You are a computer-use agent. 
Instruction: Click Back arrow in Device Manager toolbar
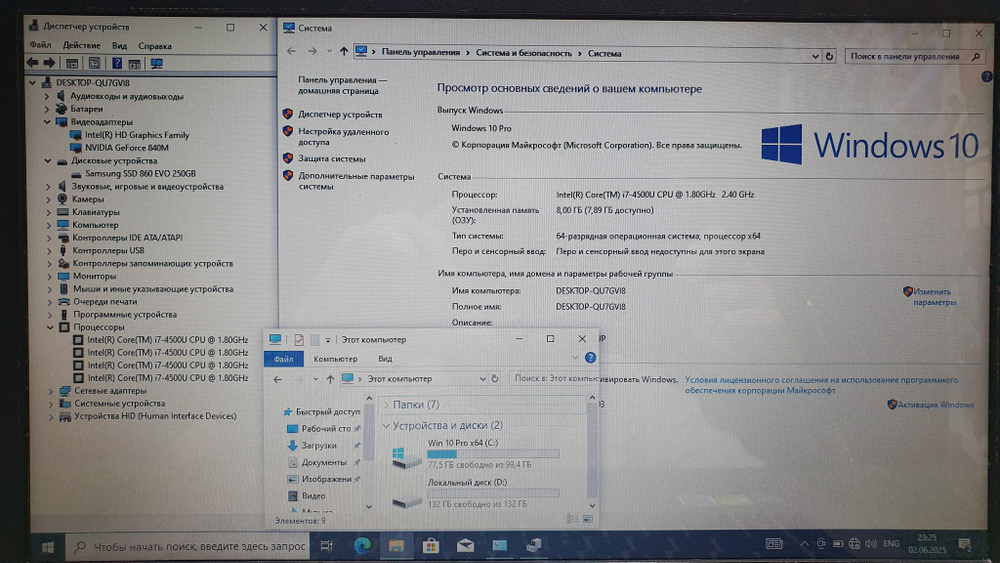[32, 63]
